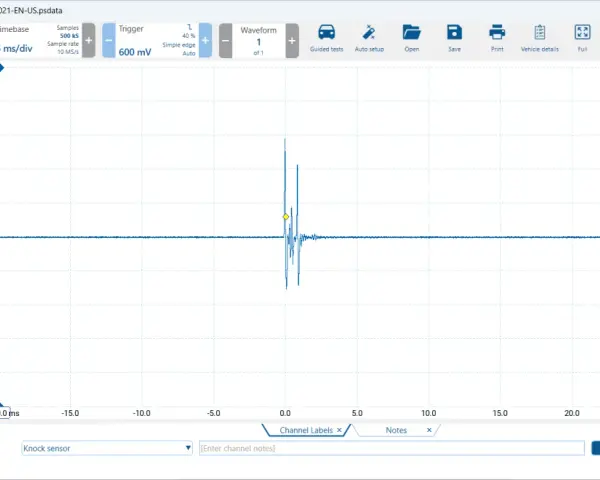Switch to Channel Labels tab

306,430
